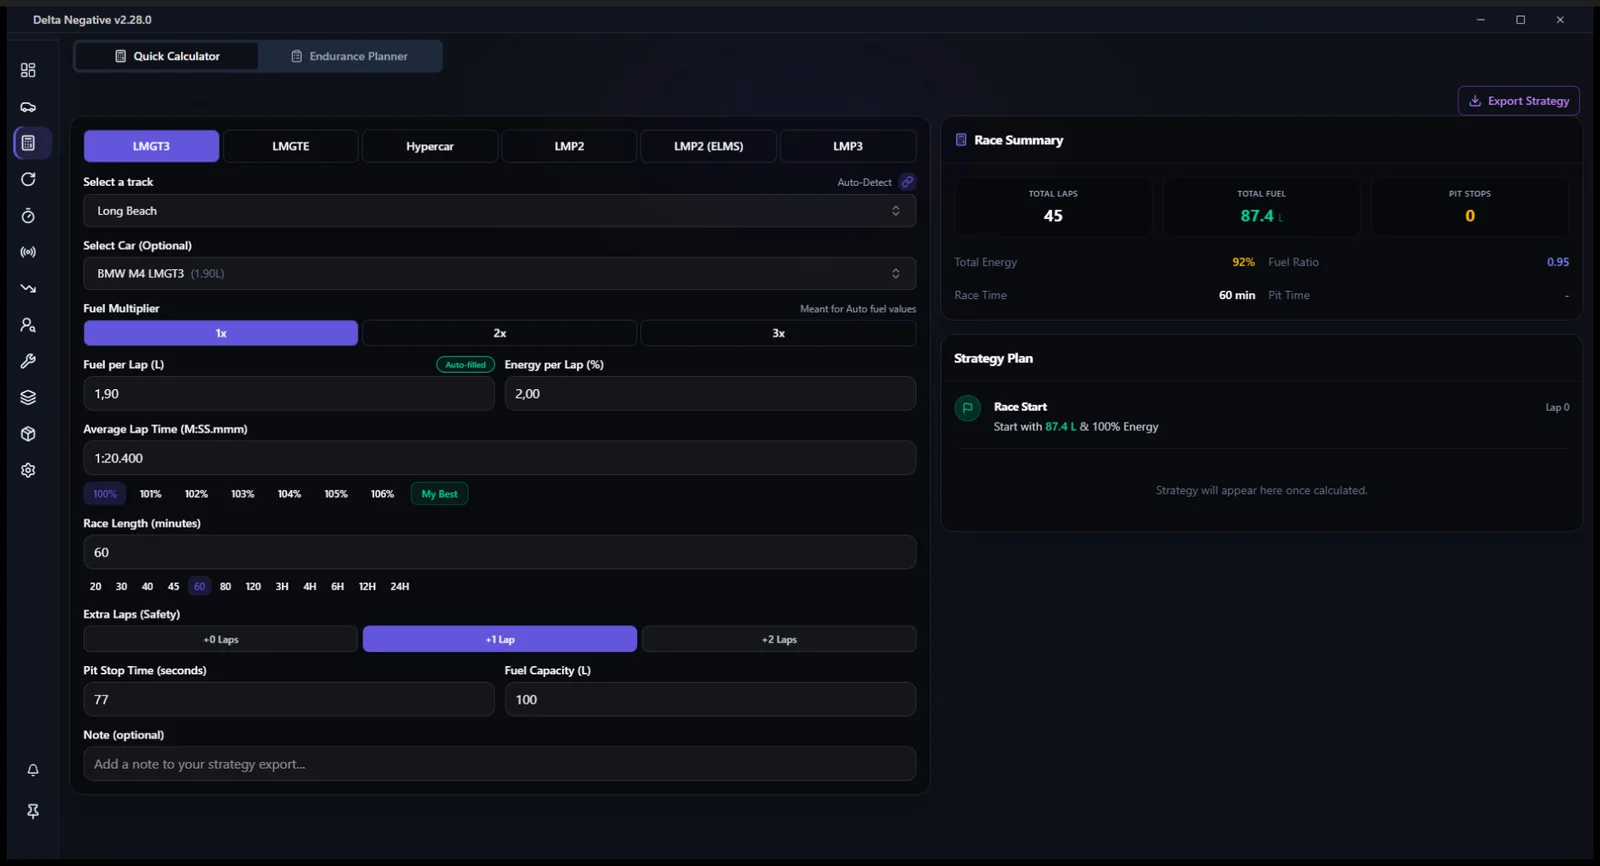Open the dashboard grid icon in sidebar
This screenshot has width=1600, height=866.
pyautogui.click(x=28, y=70)
